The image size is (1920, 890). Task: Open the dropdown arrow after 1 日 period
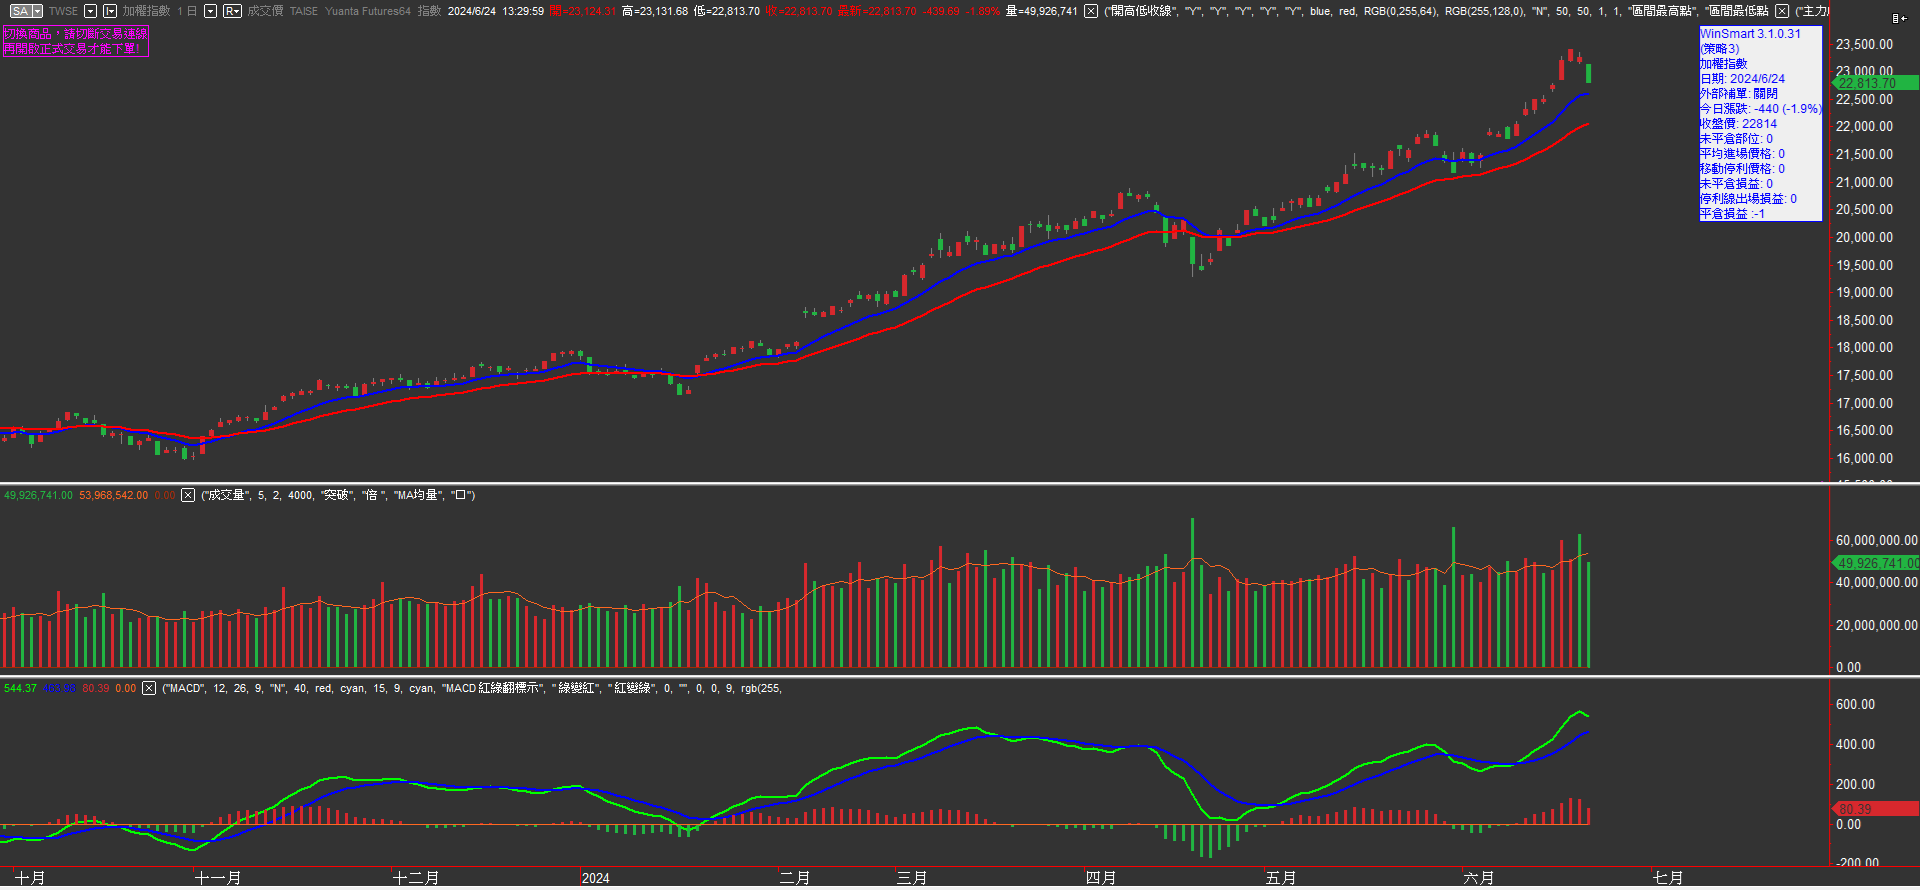coord(210,11)
